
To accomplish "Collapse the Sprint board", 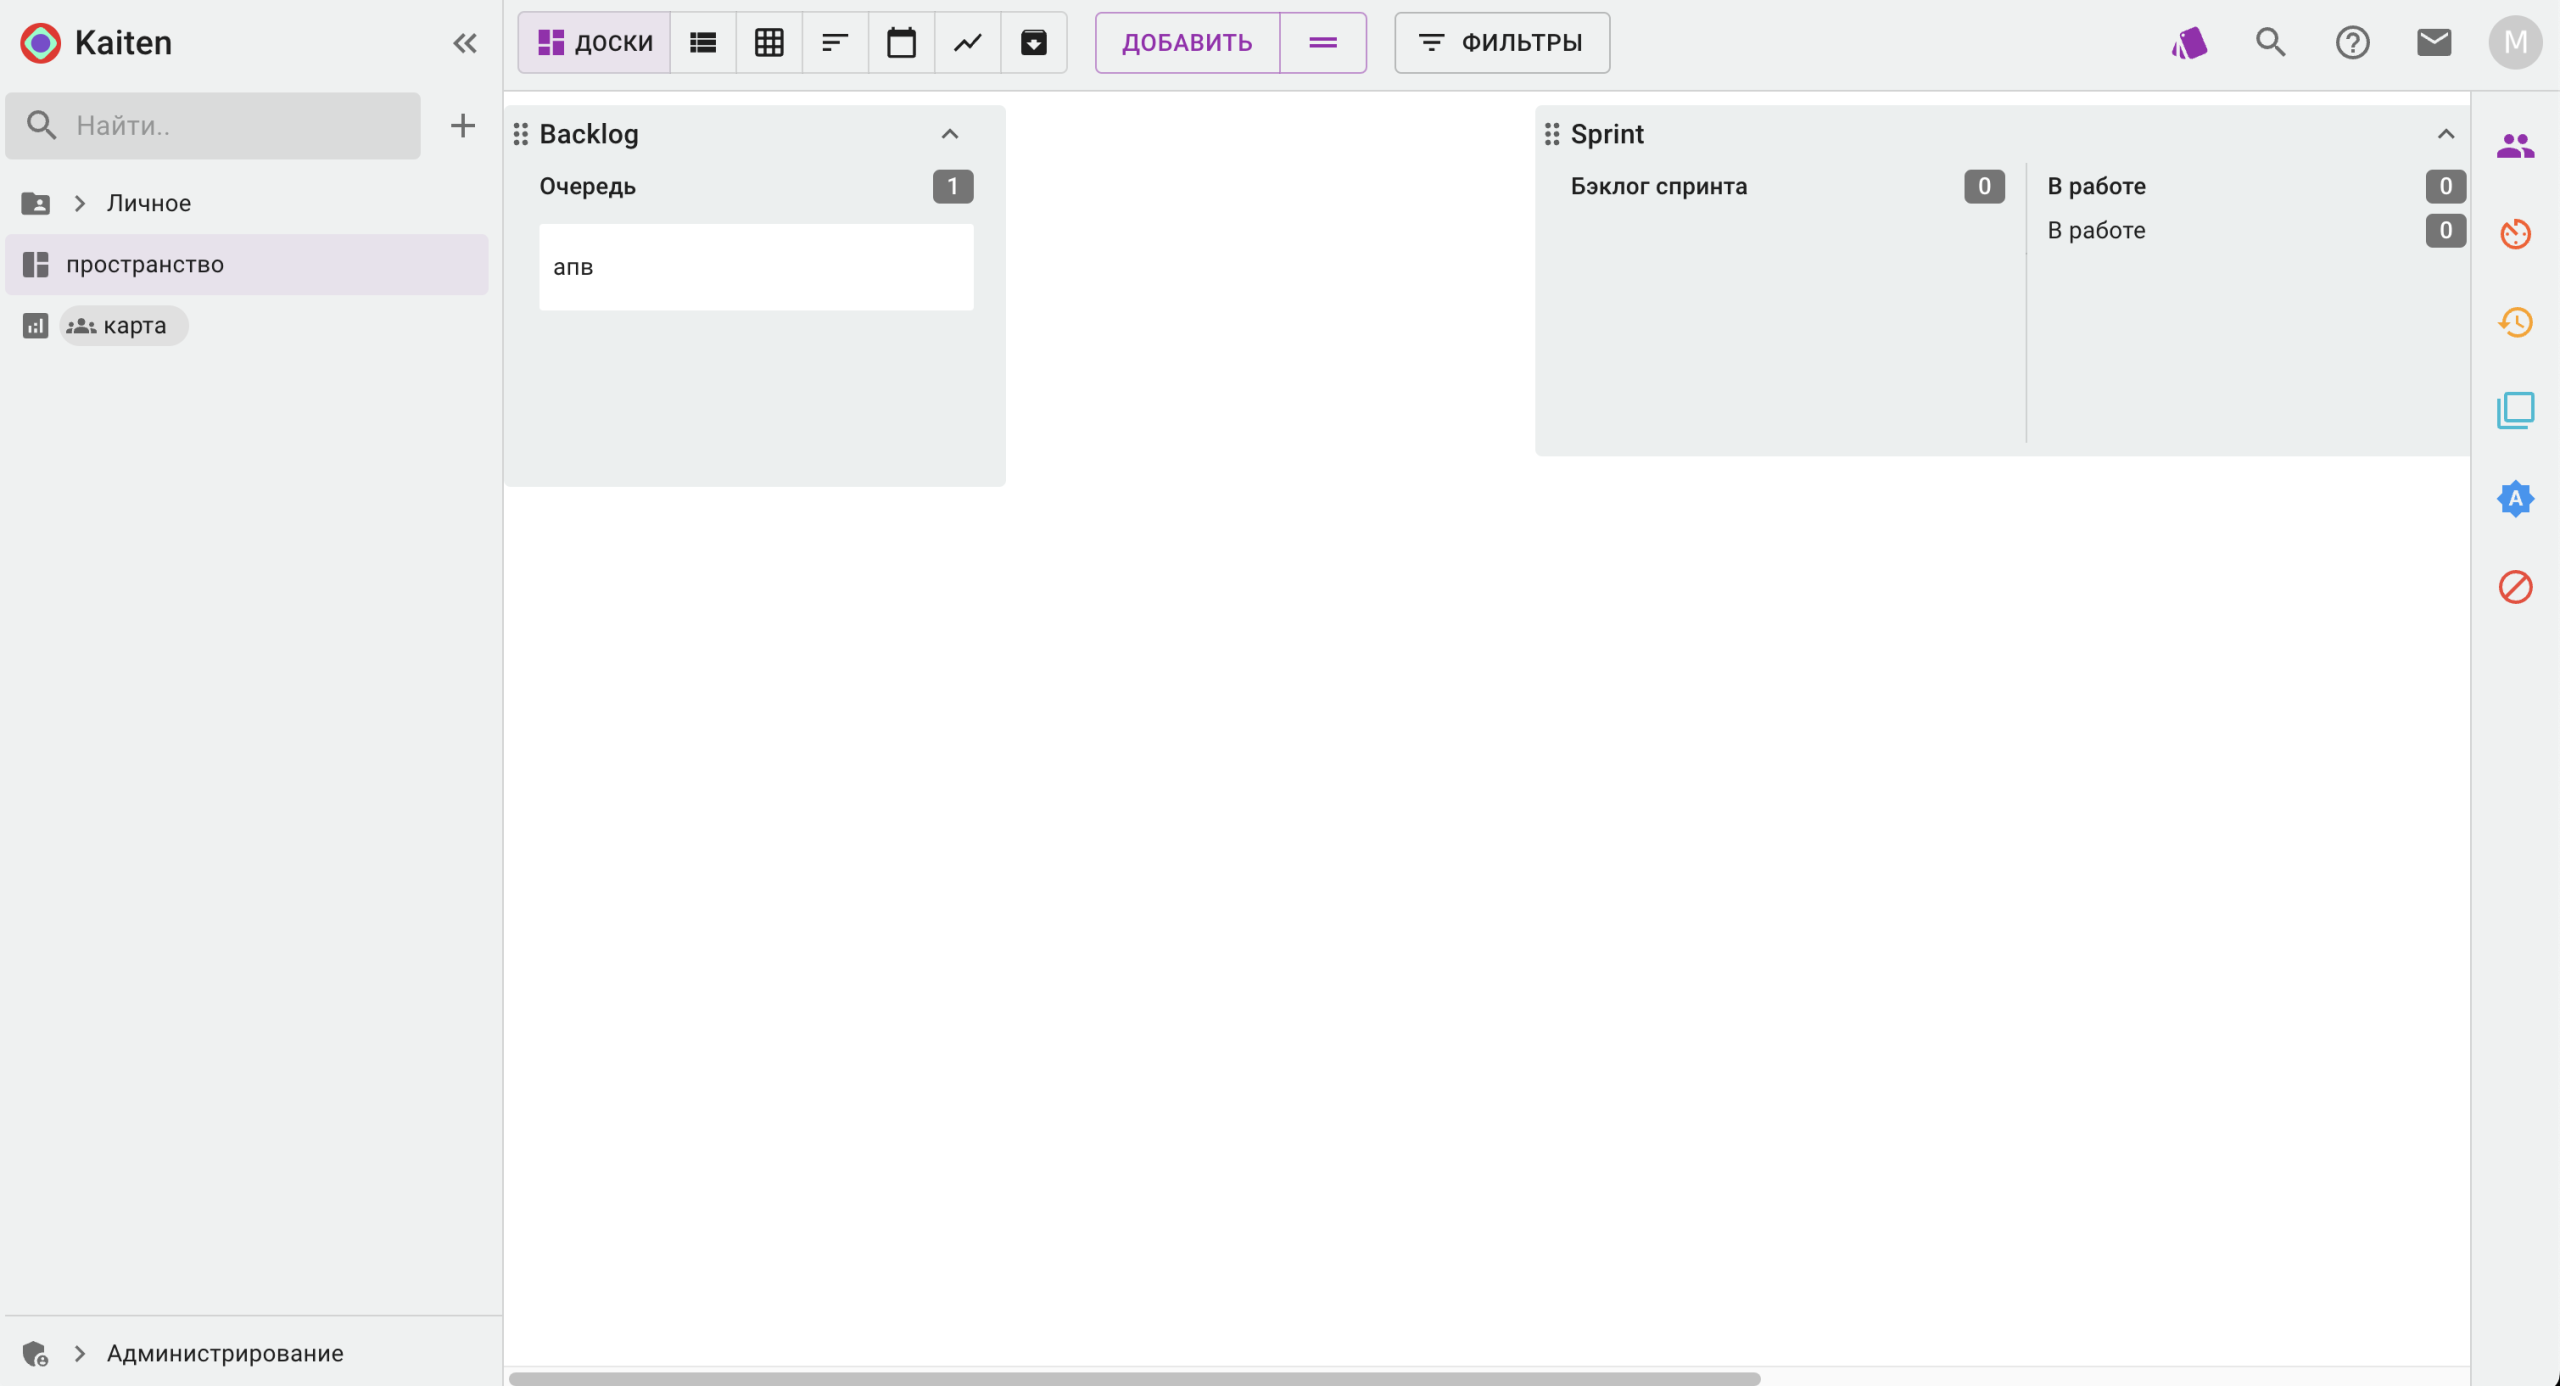I will 2445,134.
